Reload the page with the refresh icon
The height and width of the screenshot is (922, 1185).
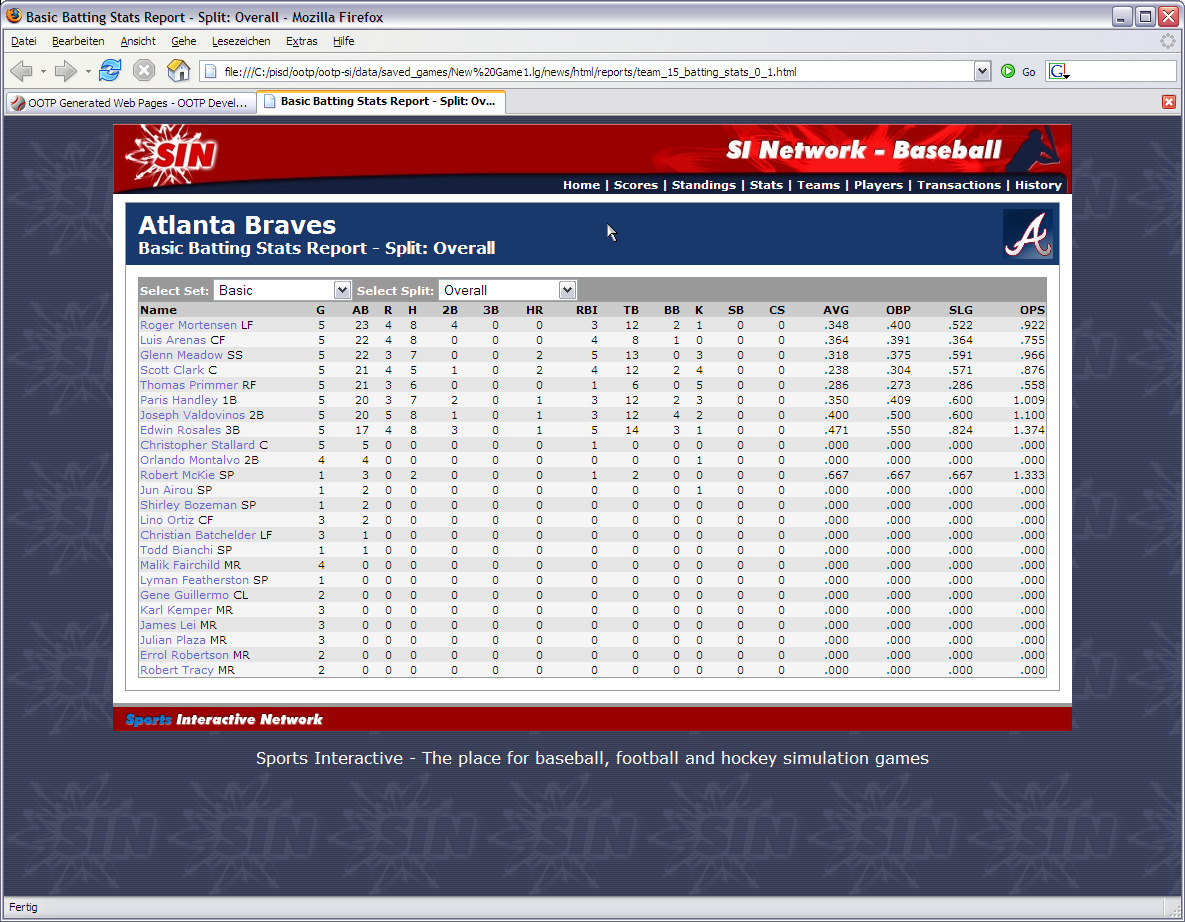tap(110, 71)
